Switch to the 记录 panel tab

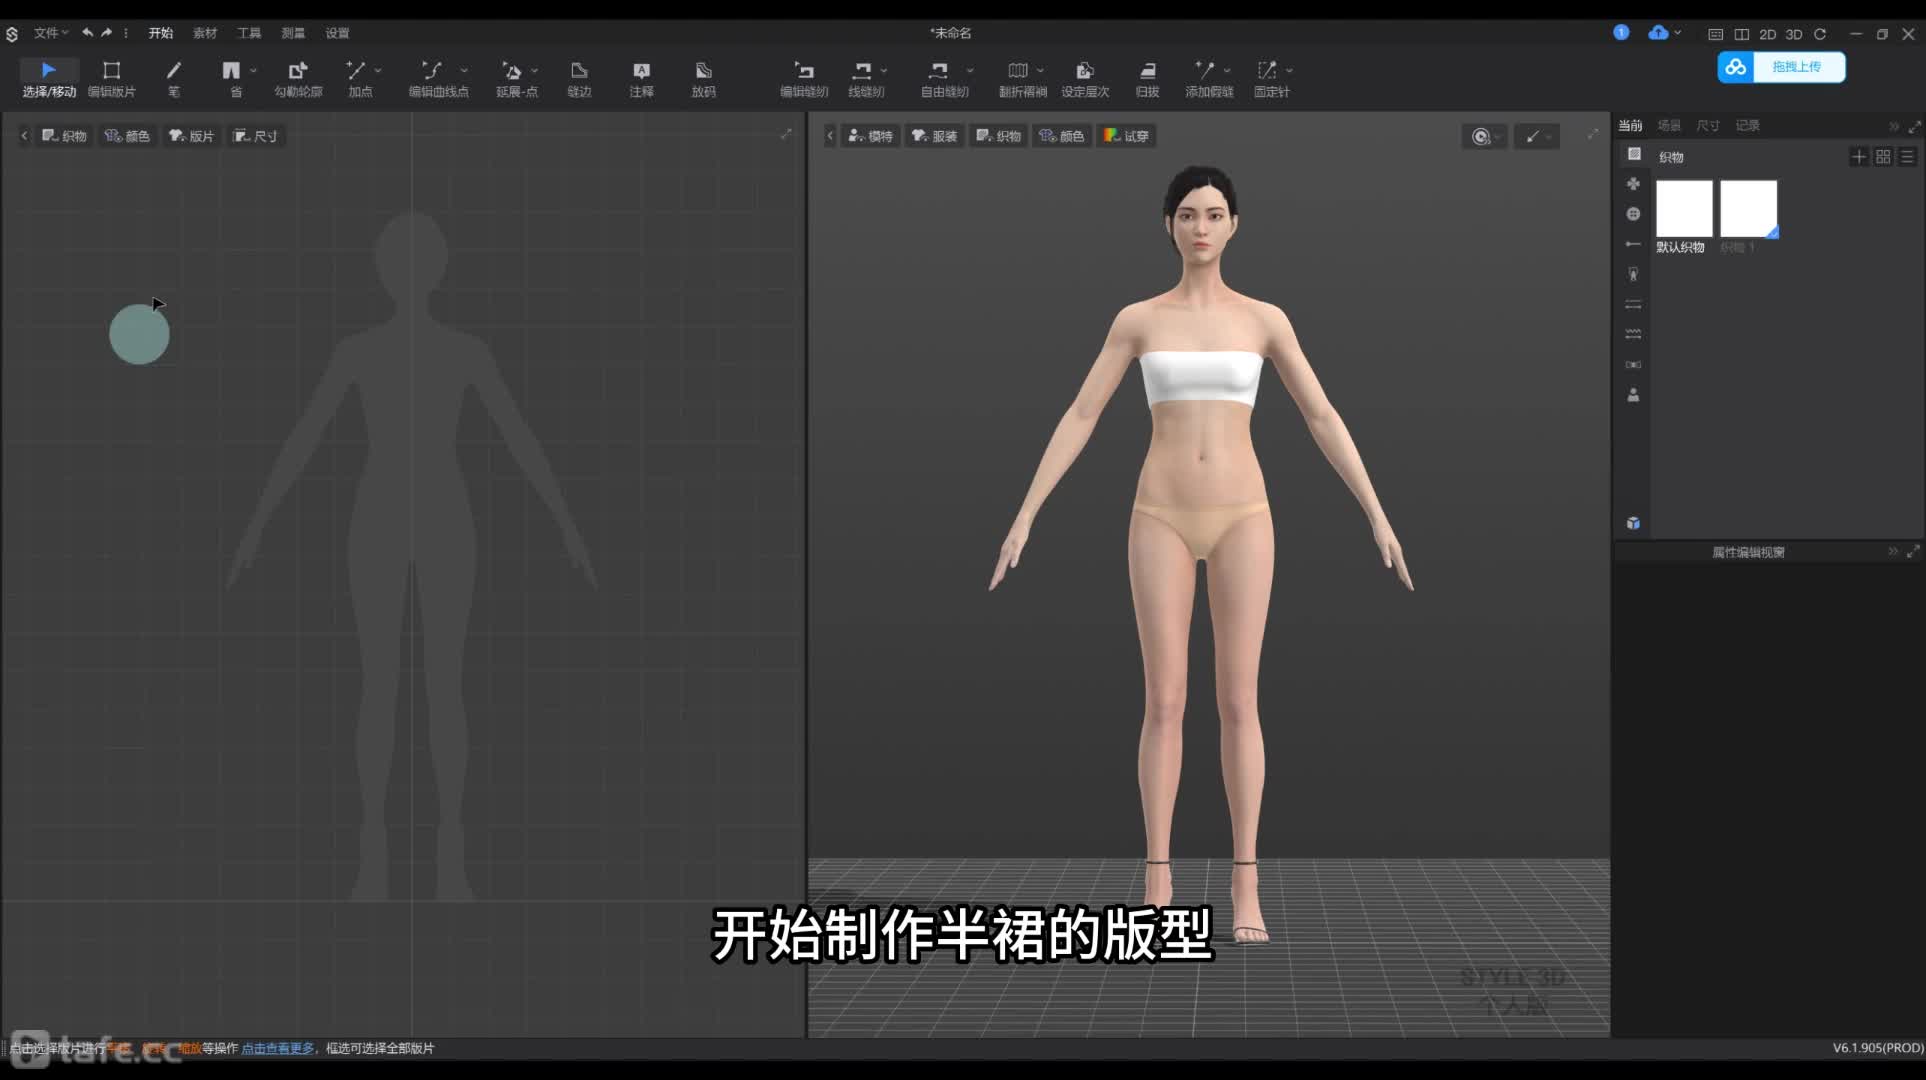[x=1747, y=125]
